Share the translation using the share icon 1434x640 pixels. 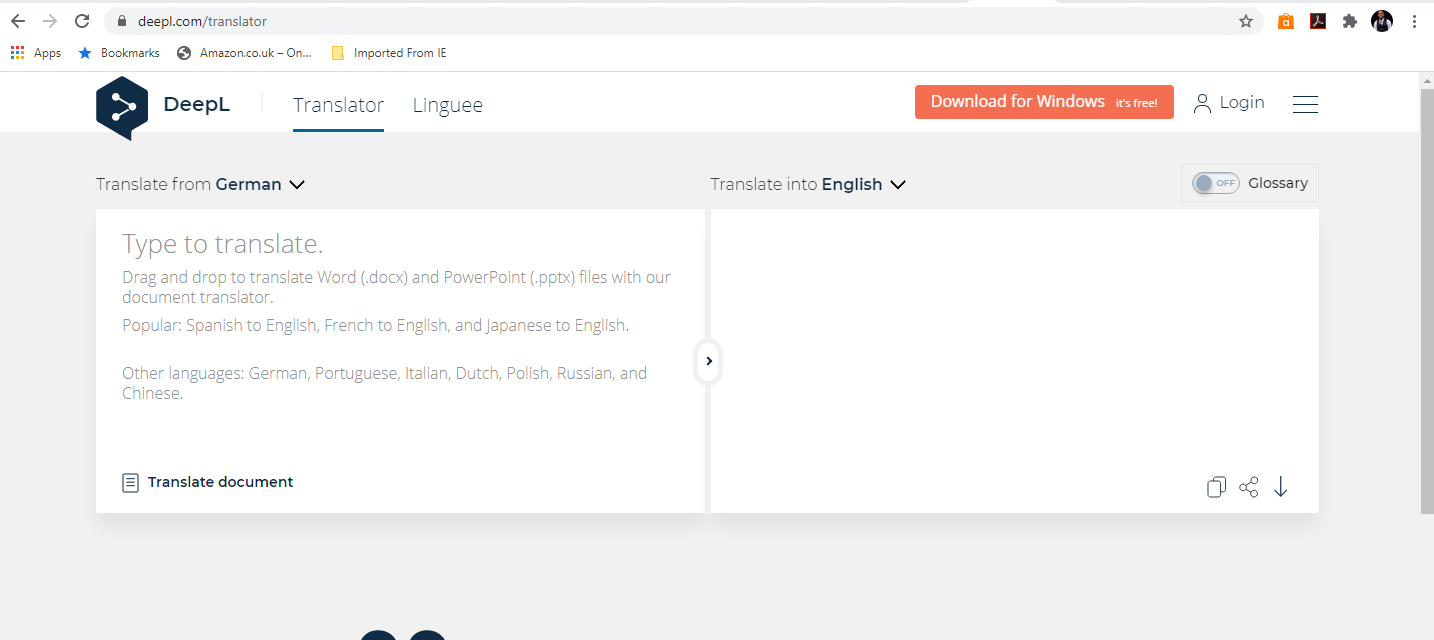coord(1248,487)
